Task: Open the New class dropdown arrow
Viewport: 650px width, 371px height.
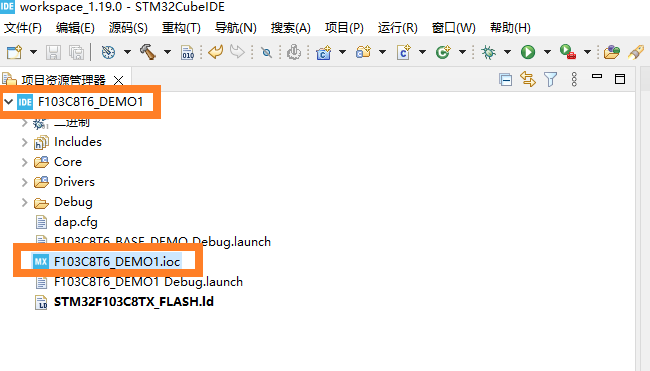Action: pos(462,52)
